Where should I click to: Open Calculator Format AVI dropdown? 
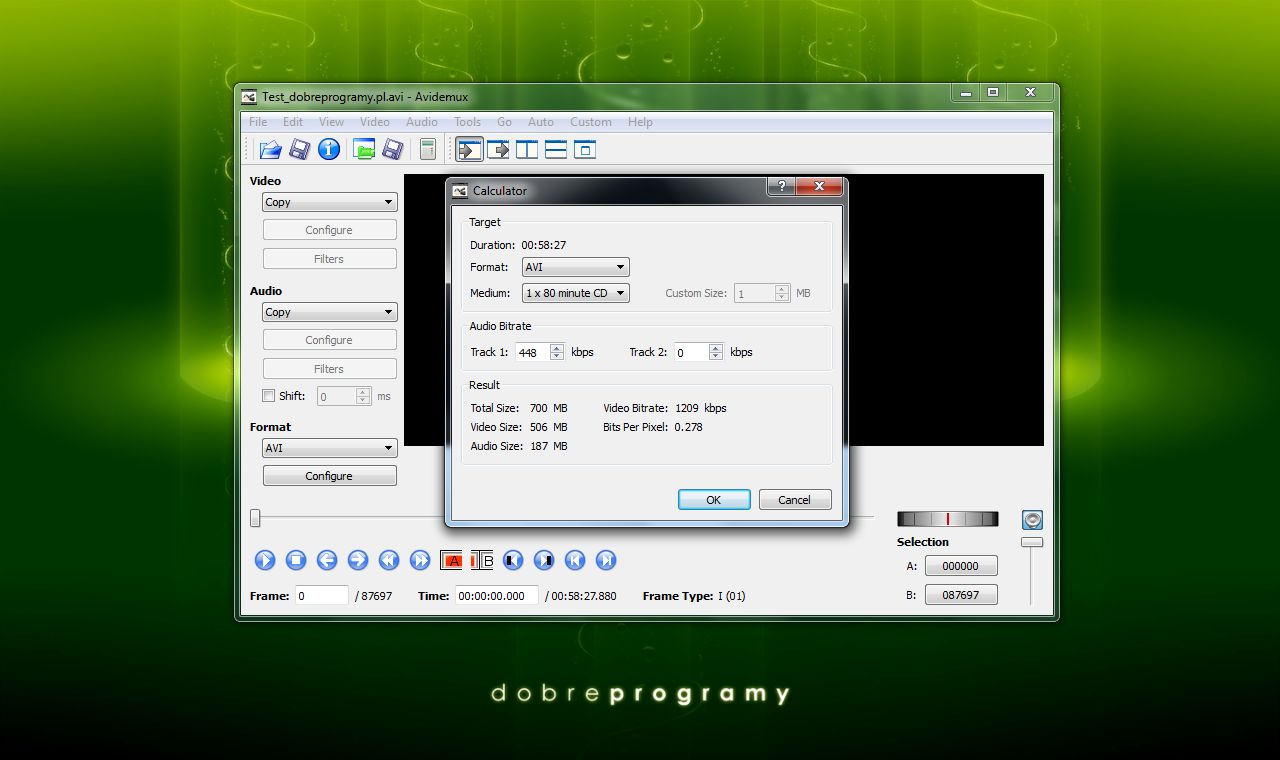[576, 267]
